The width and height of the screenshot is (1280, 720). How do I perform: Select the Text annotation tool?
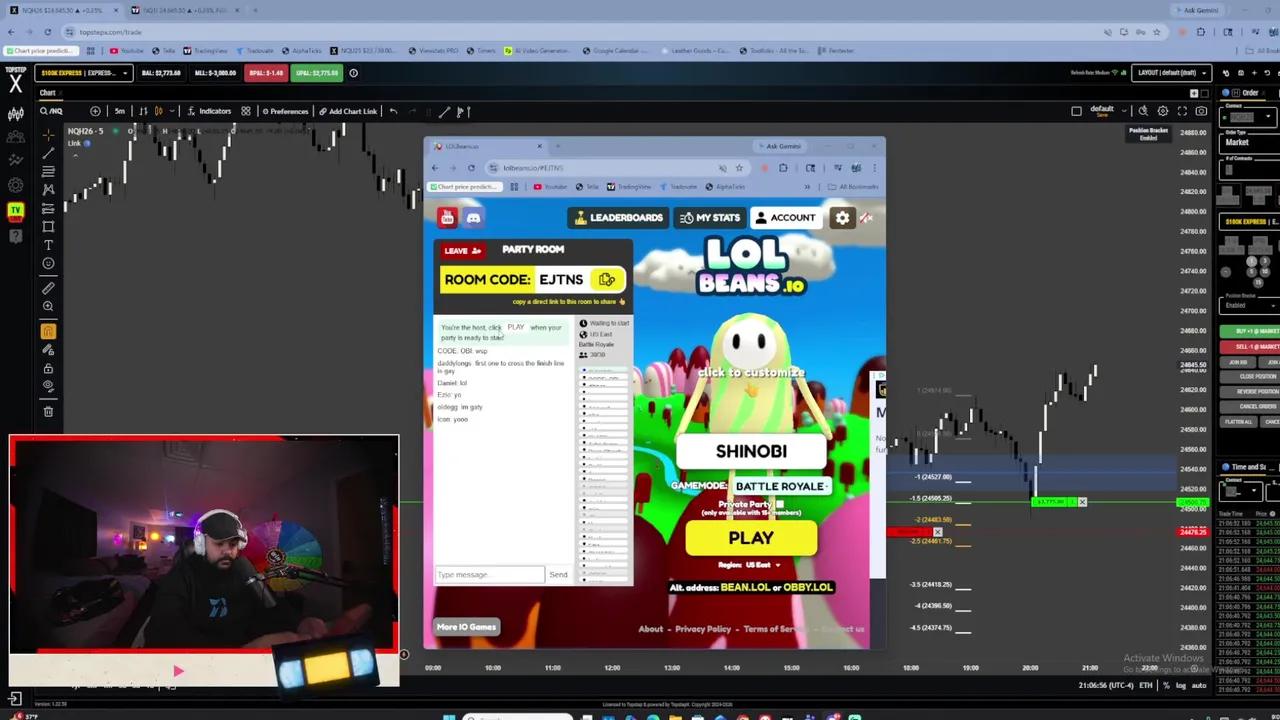click(48, 245)
